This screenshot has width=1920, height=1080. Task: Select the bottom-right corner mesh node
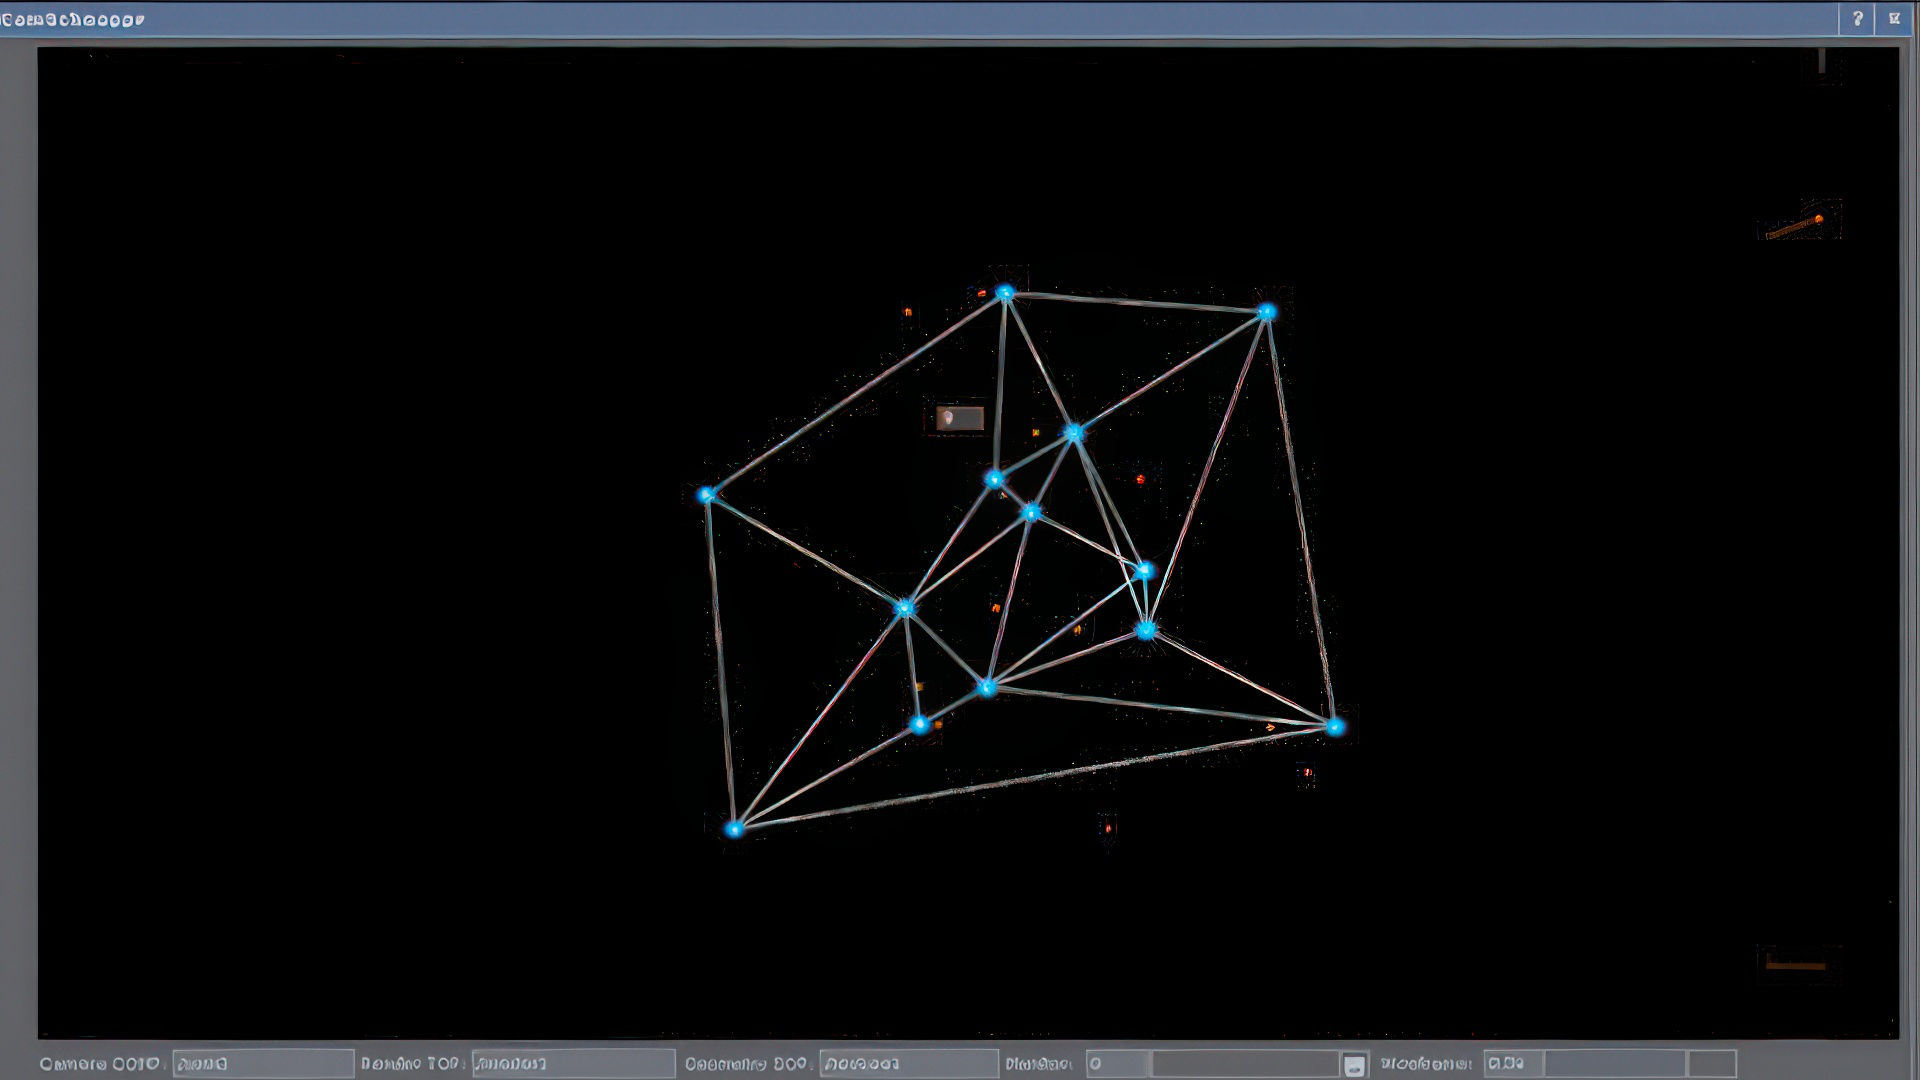(x=1335, y=727)
